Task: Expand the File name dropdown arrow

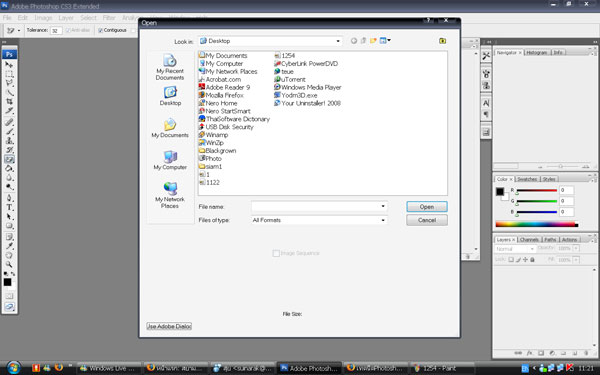Action: pos(383,206)
